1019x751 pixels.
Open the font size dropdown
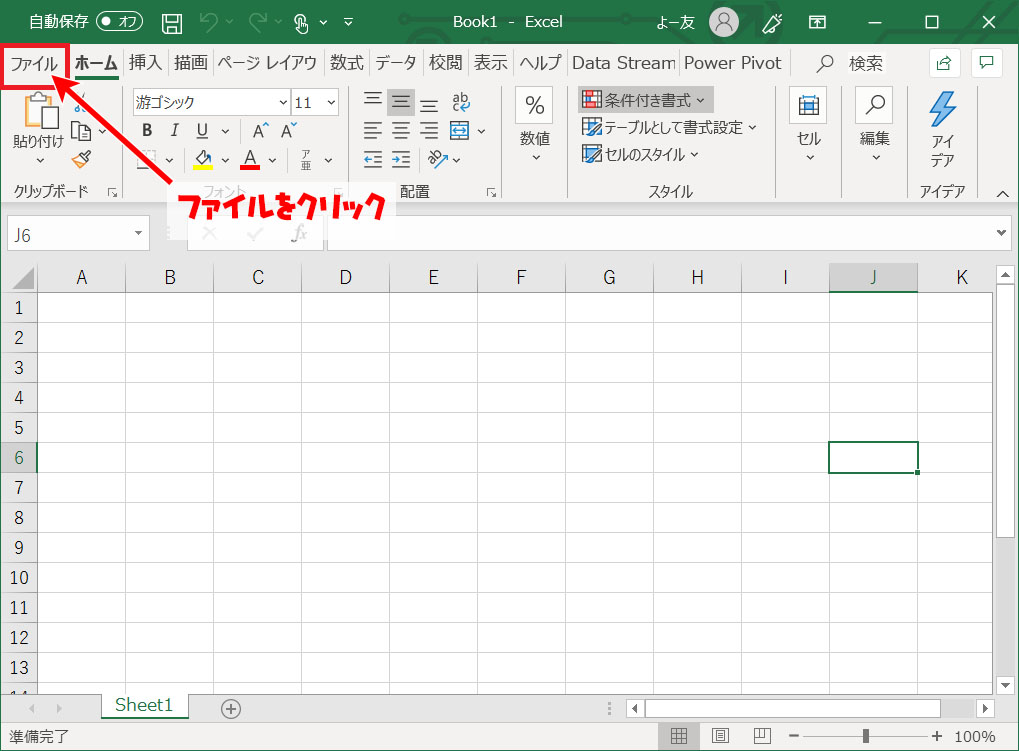click(x=331, y=102)
